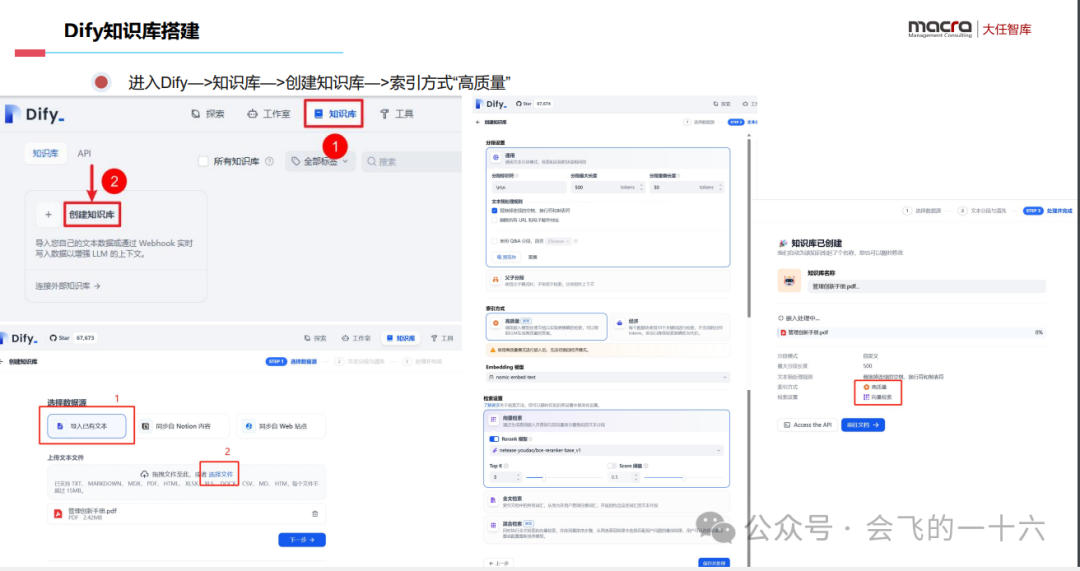Open the Chinese language dropdown
Viewport: 1080px width, 571px height.
[x=559, y=241]
